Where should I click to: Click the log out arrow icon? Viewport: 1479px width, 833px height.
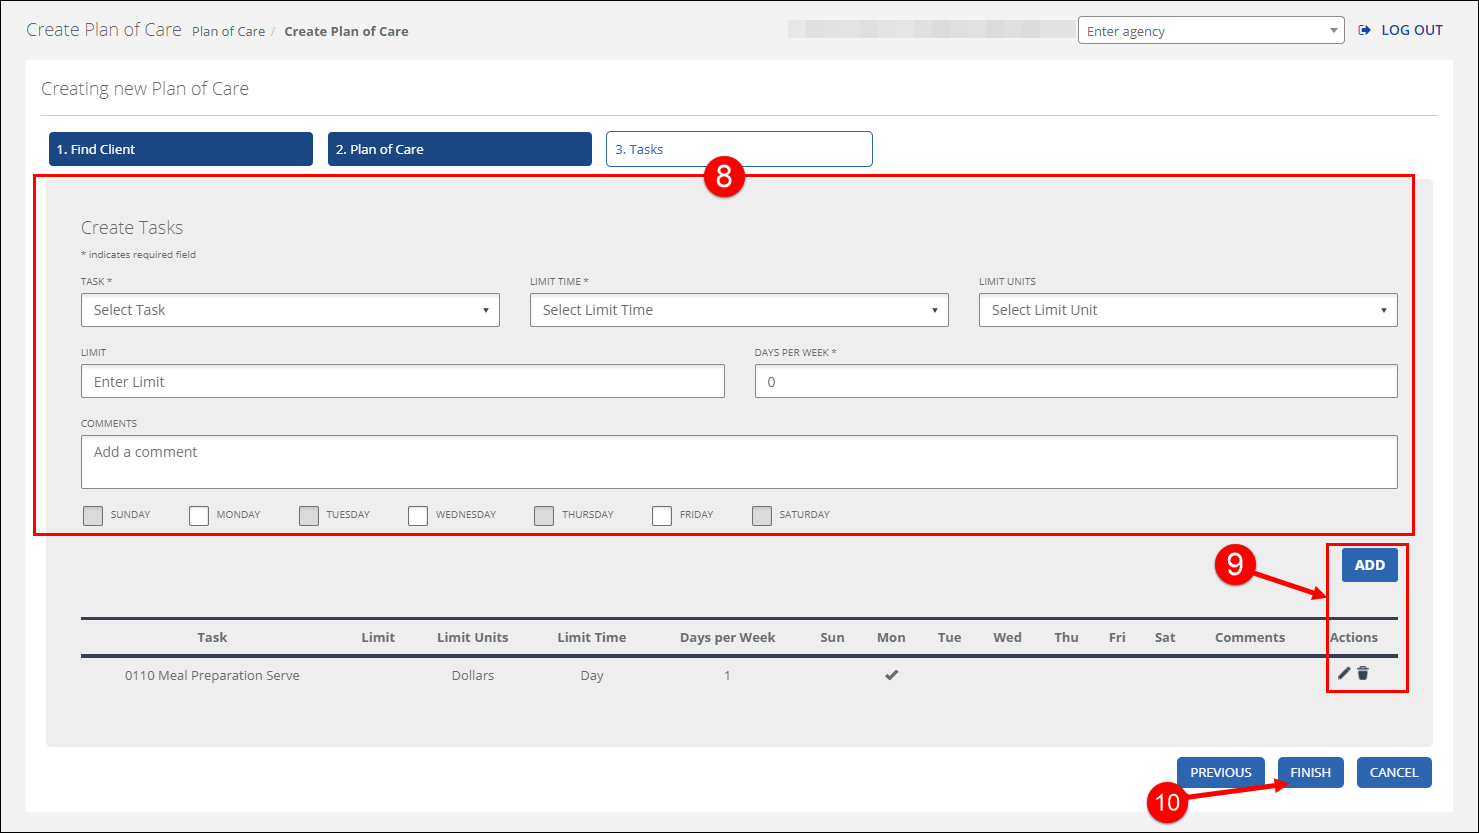(1365, 31)
